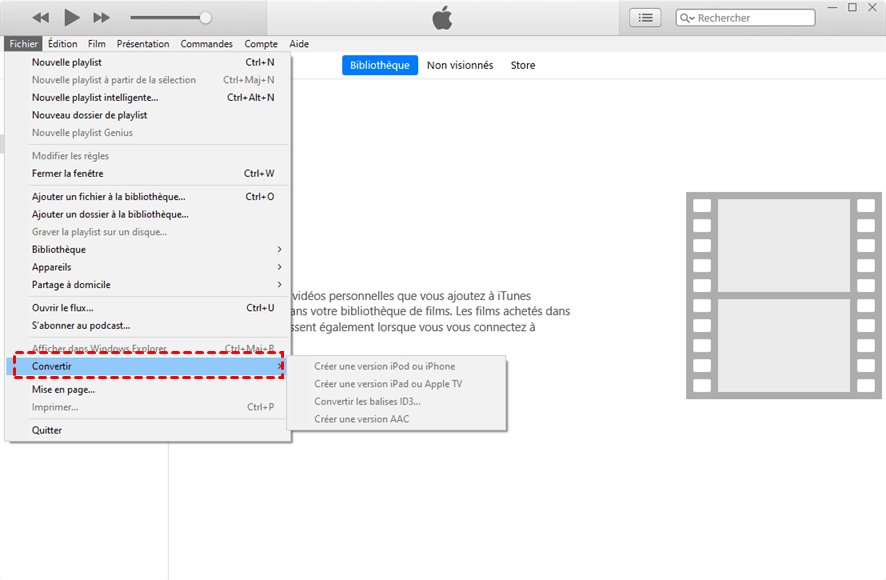886x580 pixels.
Task: Switch to the Non visionnés tab
Action: [460, 65]
